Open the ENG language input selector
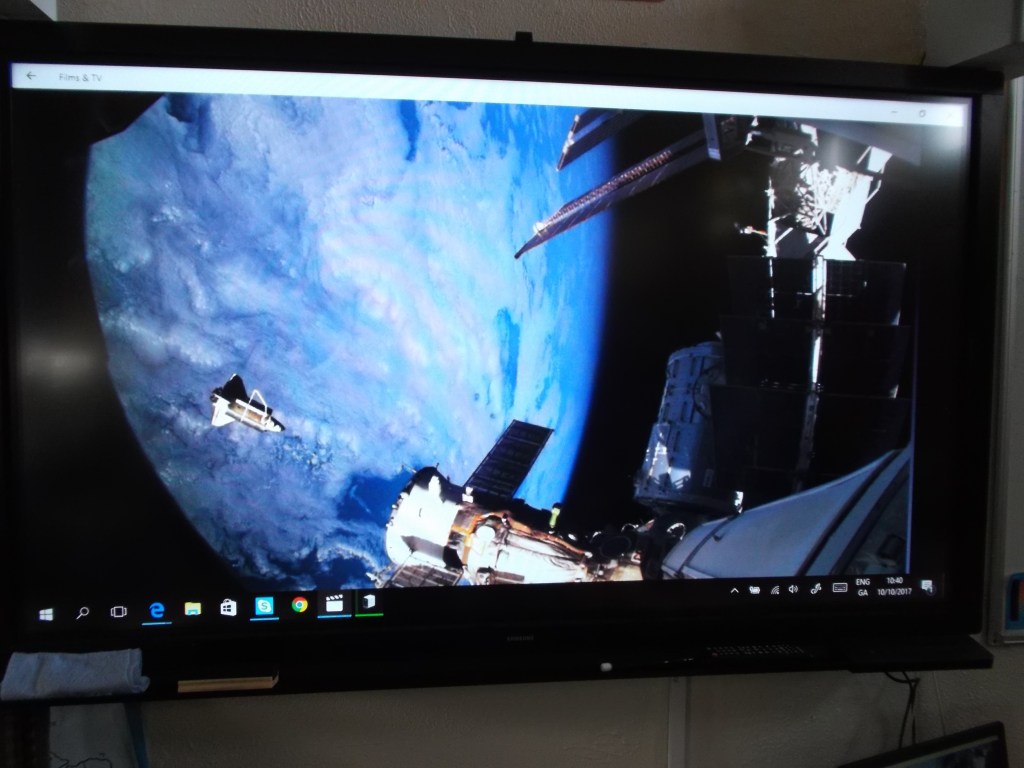 pyautogui.click(x=862, y=586)
